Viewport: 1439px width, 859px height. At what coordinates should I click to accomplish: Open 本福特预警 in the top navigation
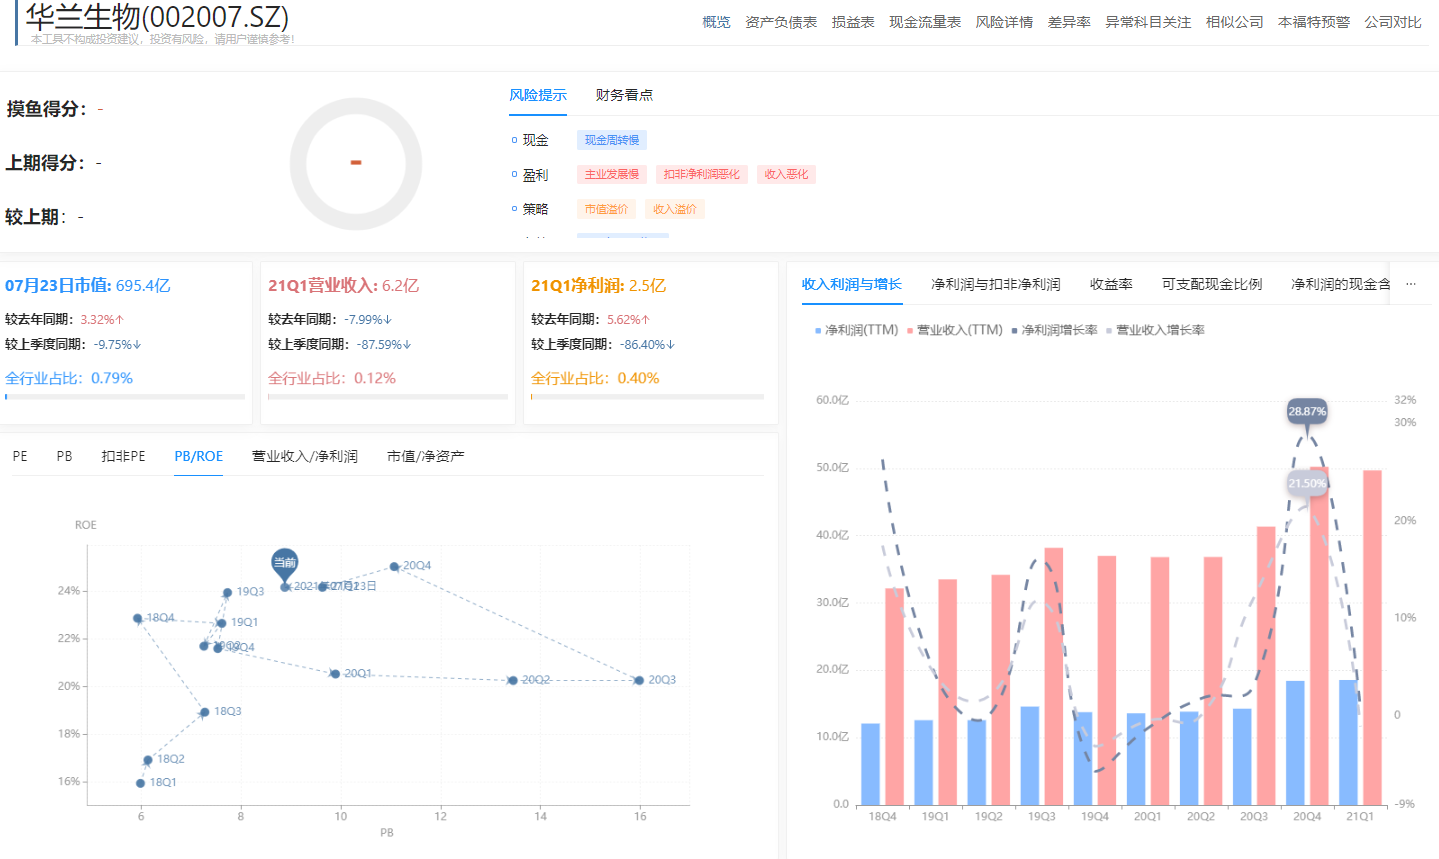pos(1314,22)
